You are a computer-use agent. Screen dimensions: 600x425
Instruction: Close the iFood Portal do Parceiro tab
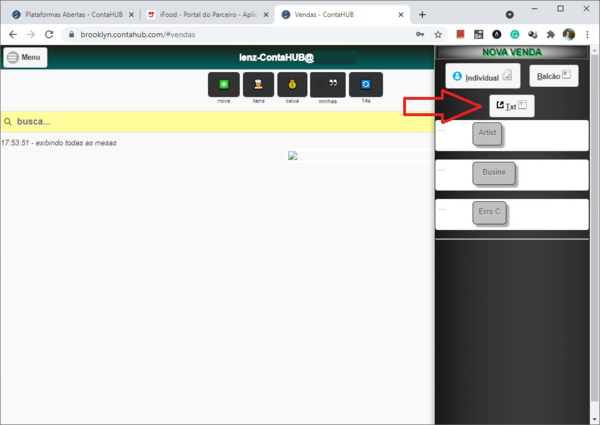[266, 15]
